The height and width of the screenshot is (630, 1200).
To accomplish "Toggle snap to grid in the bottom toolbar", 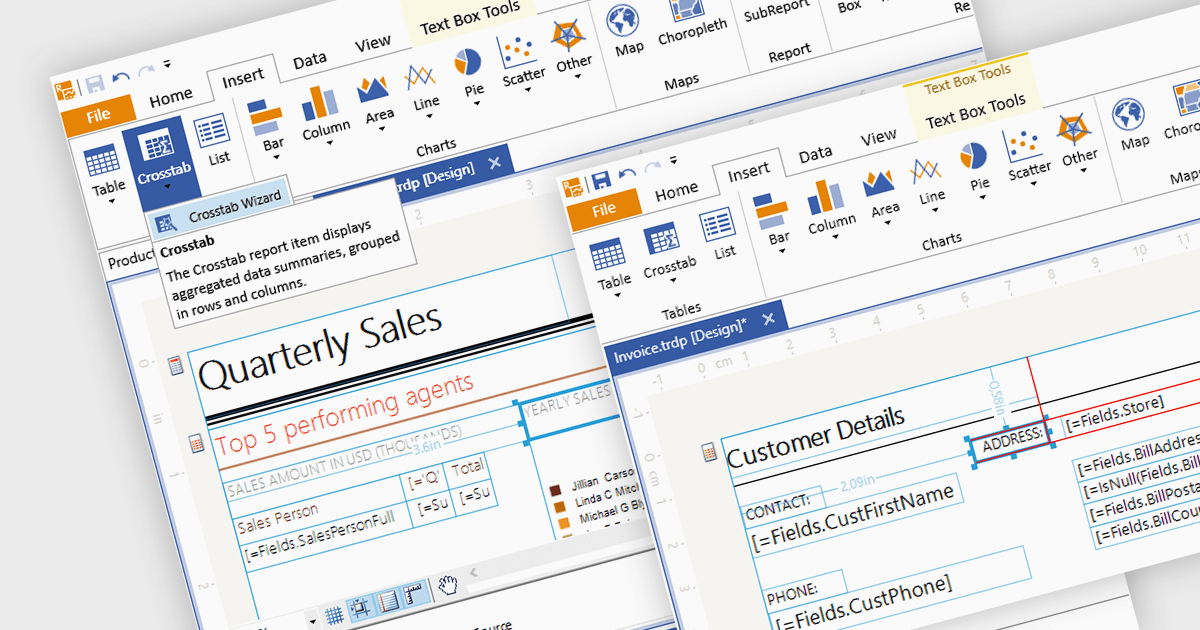I will [x=361, y=606].
